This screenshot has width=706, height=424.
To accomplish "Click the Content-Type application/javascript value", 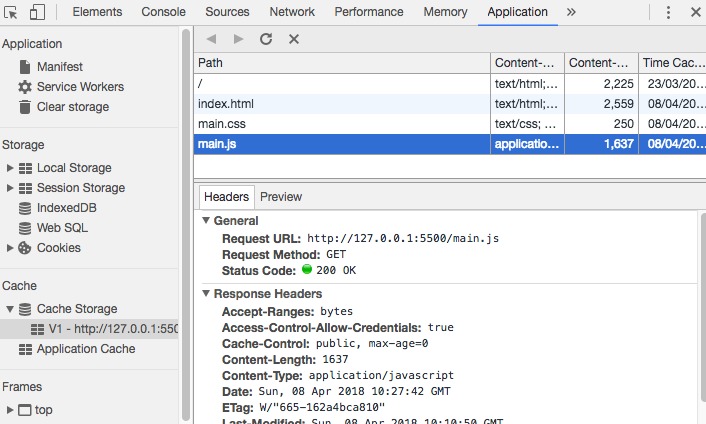I will tap(381, 375).
